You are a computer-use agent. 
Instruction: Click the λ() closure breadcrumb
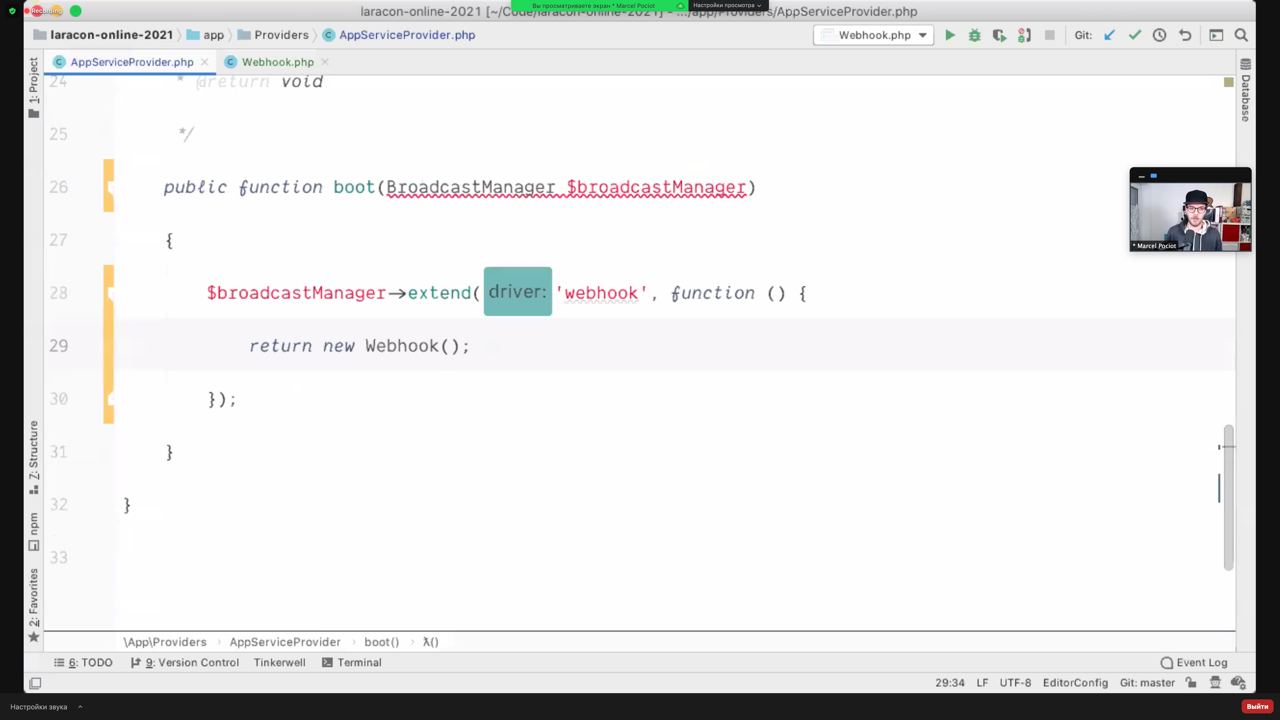431,642
